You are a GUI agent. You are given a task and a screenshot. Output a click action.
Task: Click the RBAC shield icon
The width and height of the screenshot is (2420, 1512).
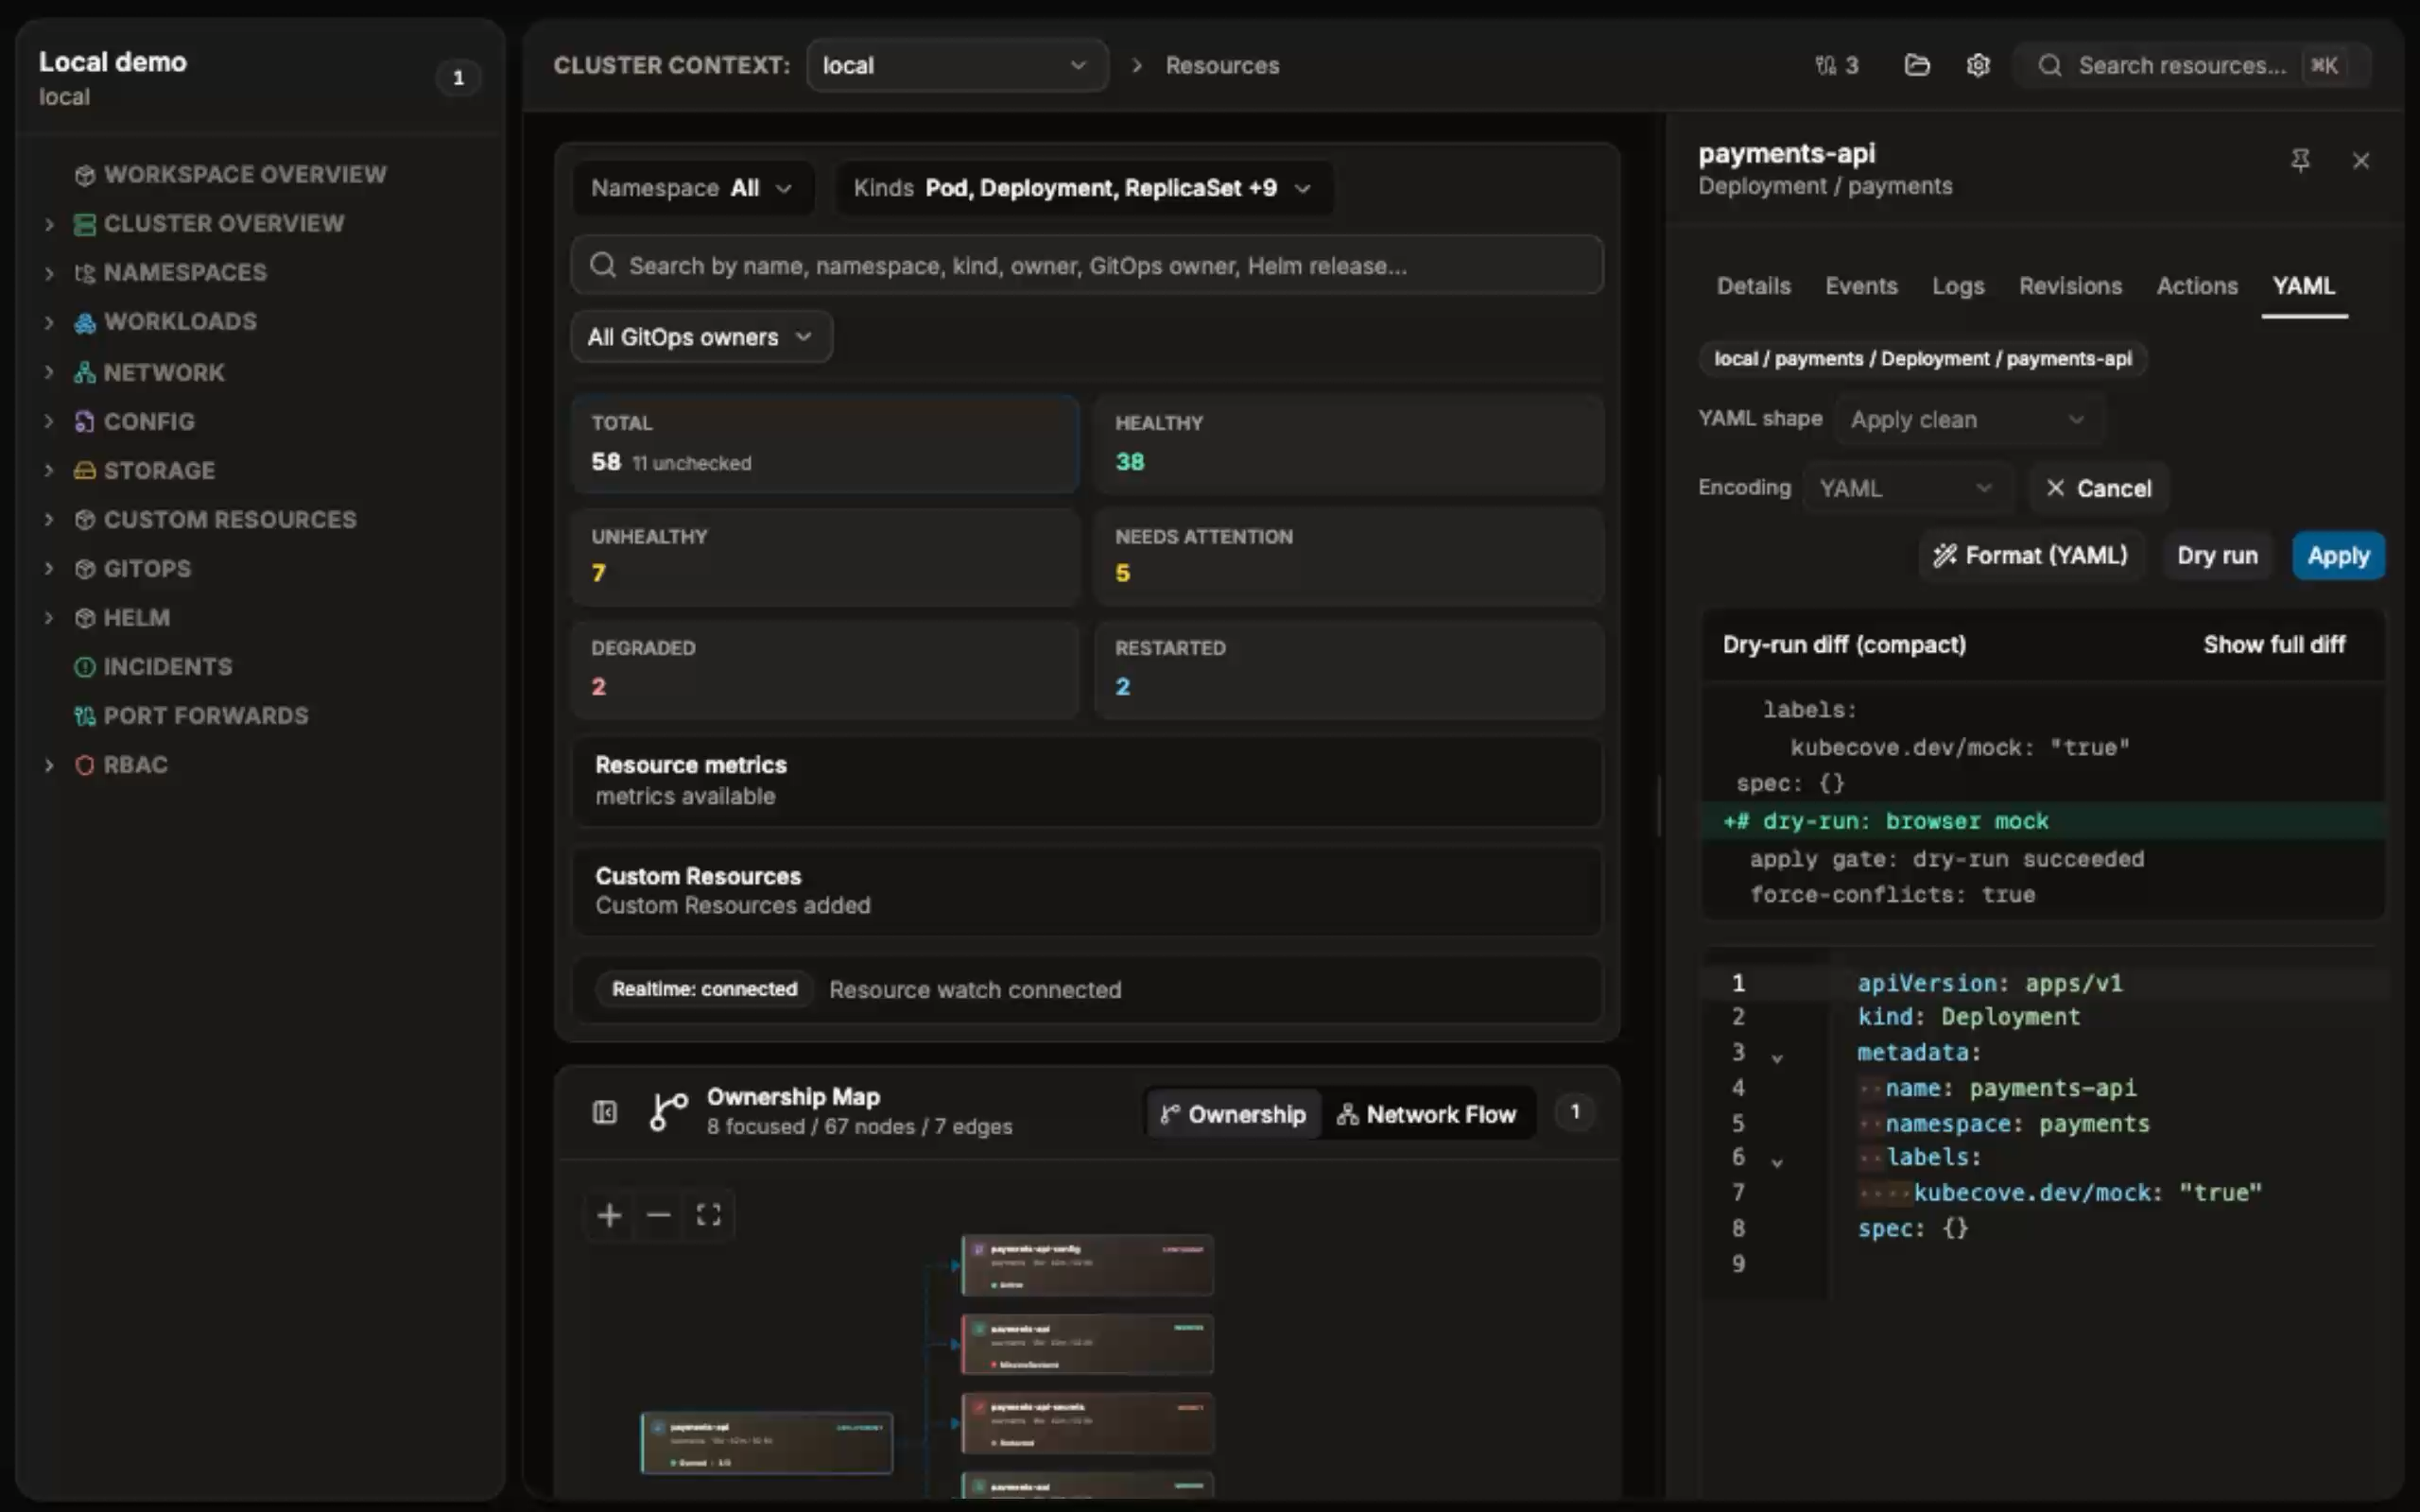pyautogui.click(x=85, y=765)
